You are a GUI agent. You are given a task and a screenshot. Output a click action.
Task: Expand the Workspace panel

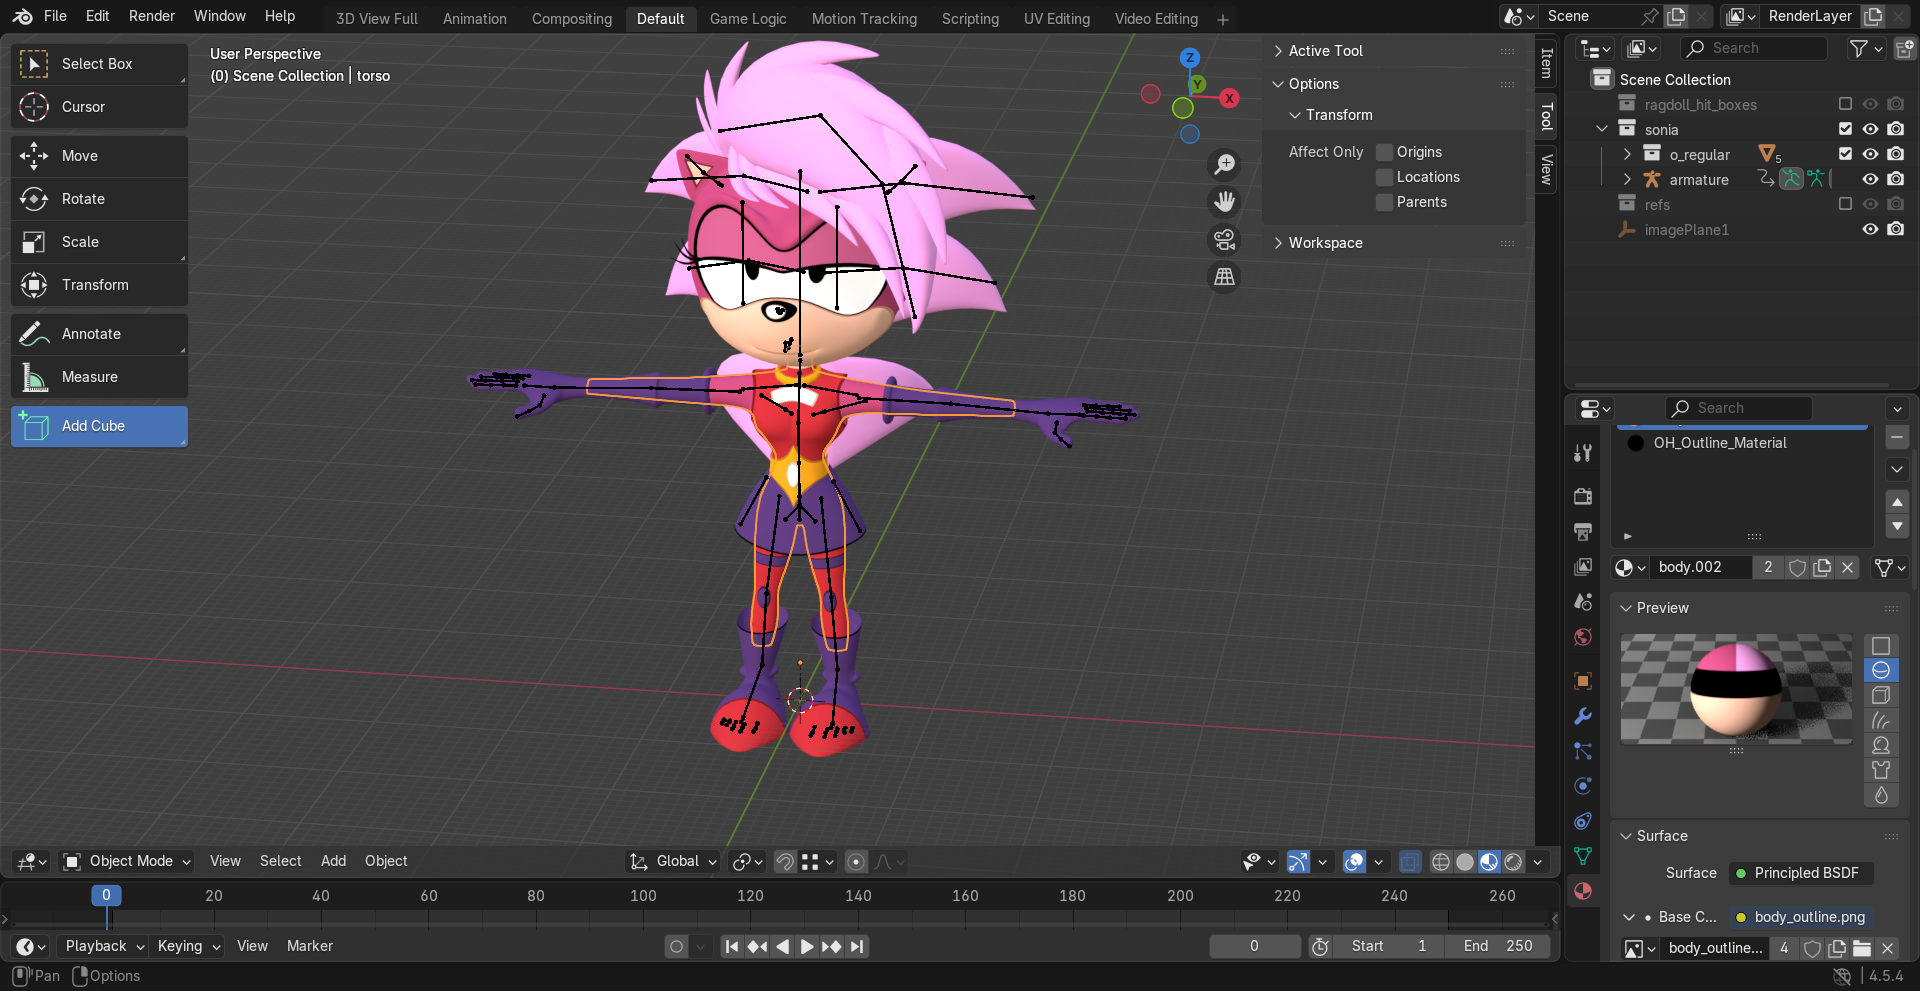[1325, 243]
